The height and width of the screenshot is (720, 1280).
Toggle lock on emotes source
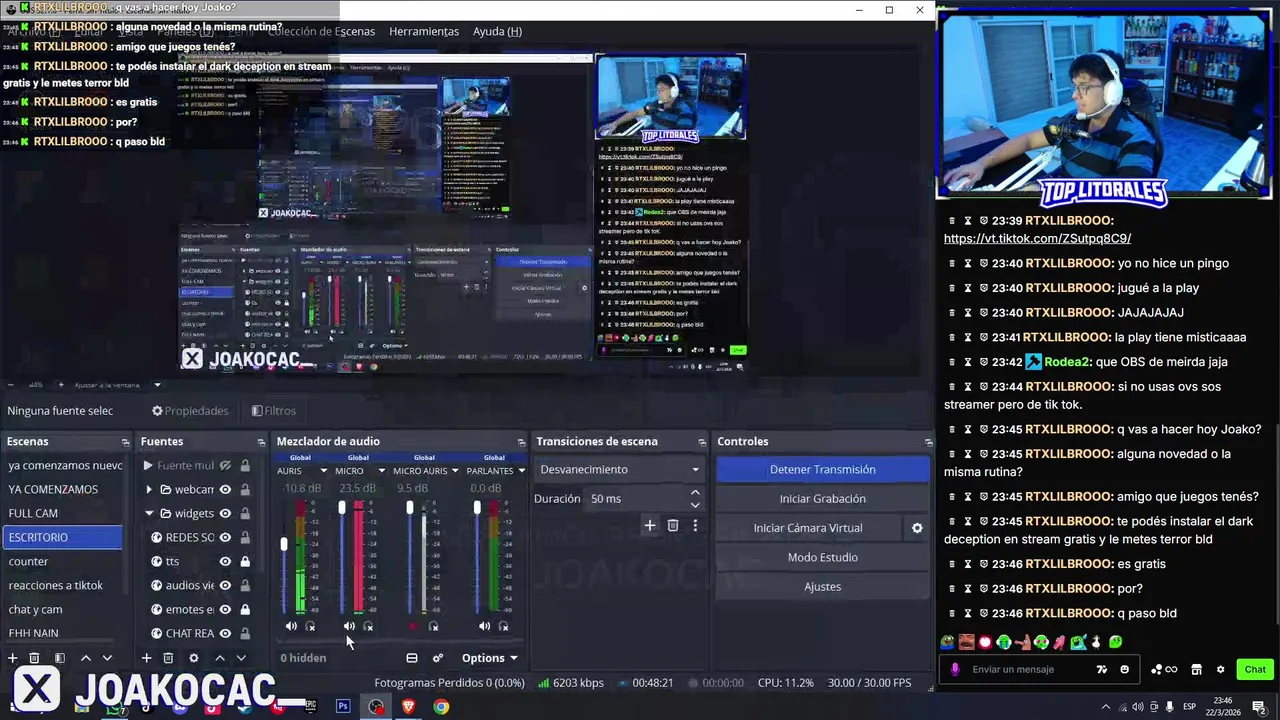tap(245, 609)
